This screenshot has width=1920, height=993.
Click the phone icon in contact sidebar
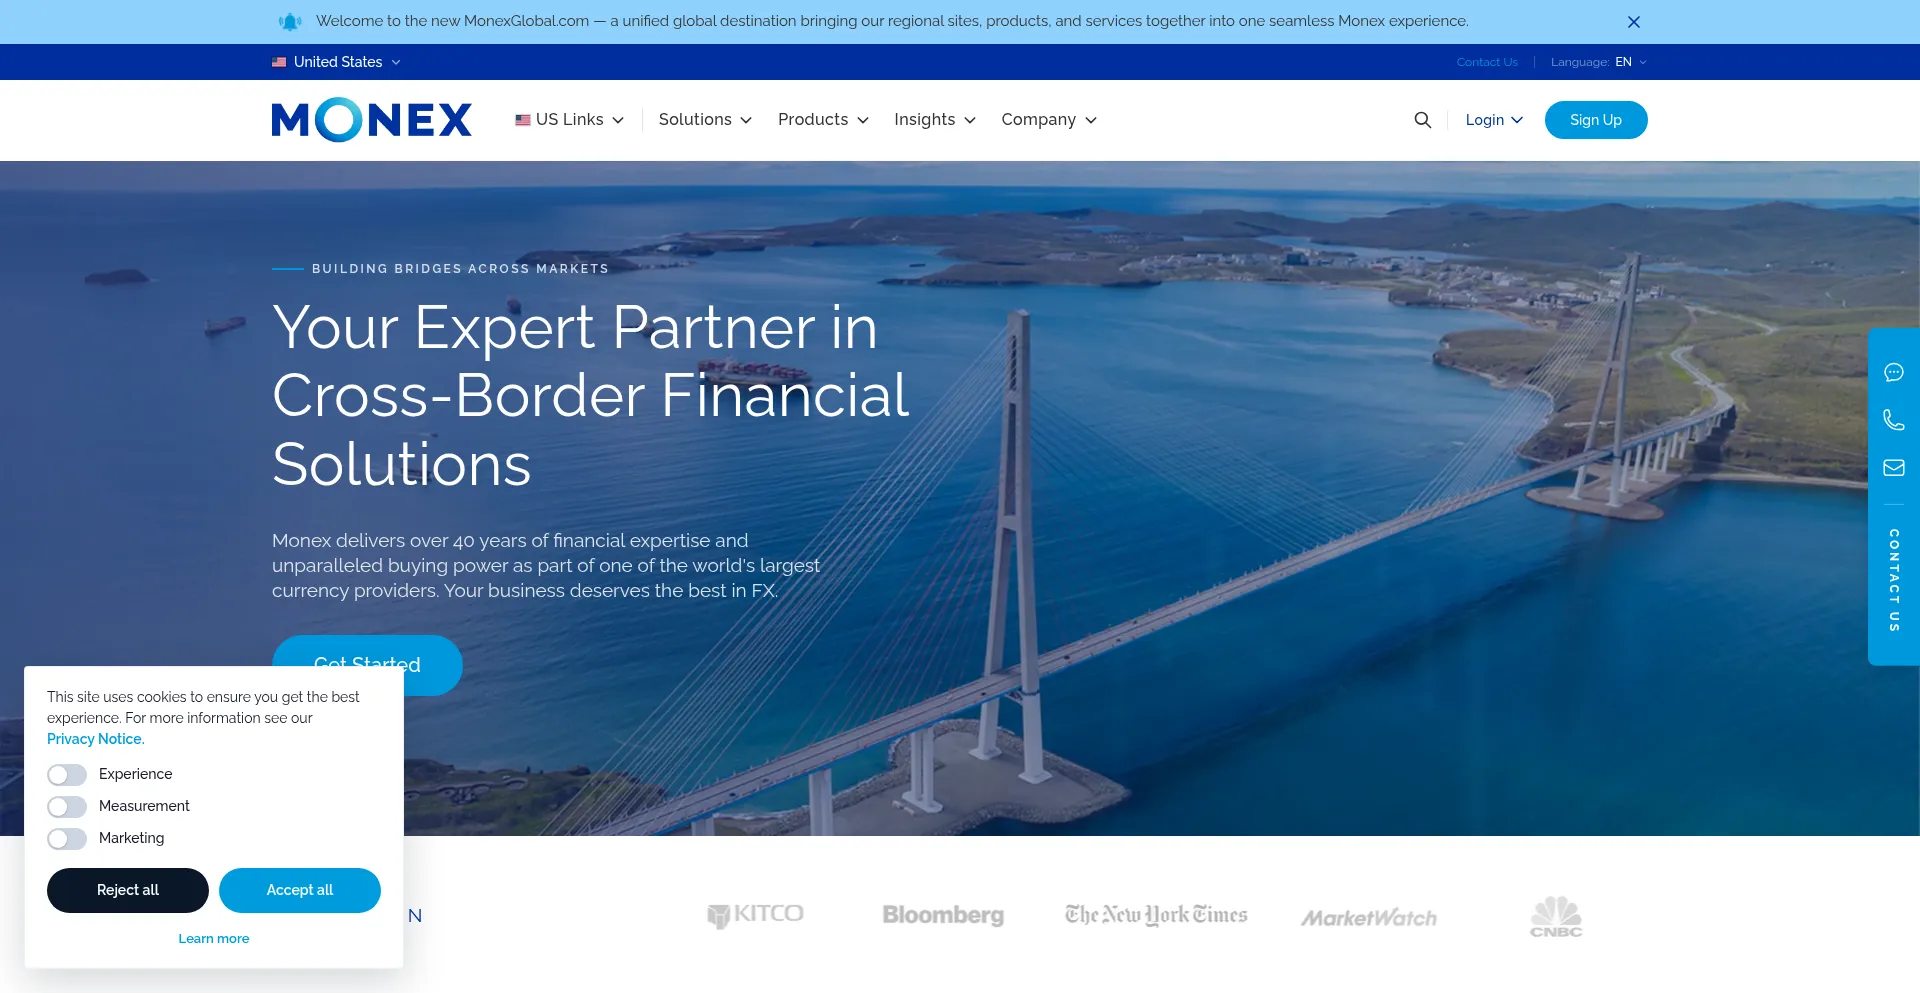click(x=1894, y=420)
